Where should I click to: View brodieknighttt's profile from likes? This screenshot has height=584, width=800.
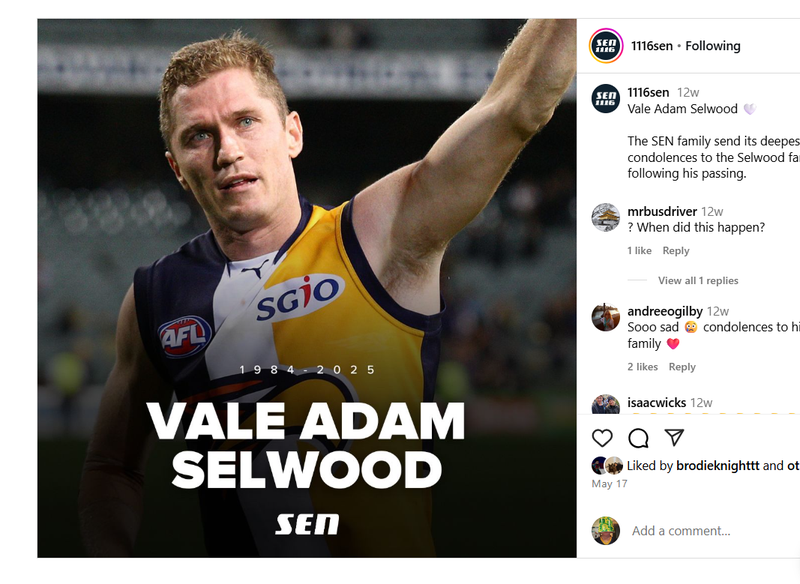(x=717, y=466)
